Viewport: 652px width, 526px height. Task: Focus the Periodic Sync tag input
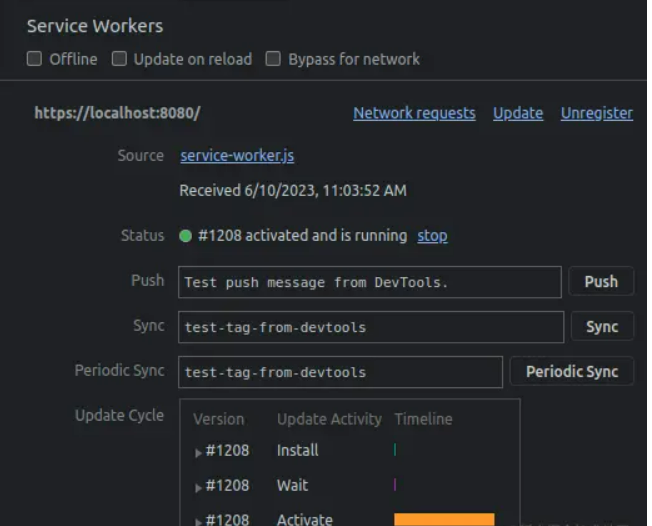click(x=340, y=372)
